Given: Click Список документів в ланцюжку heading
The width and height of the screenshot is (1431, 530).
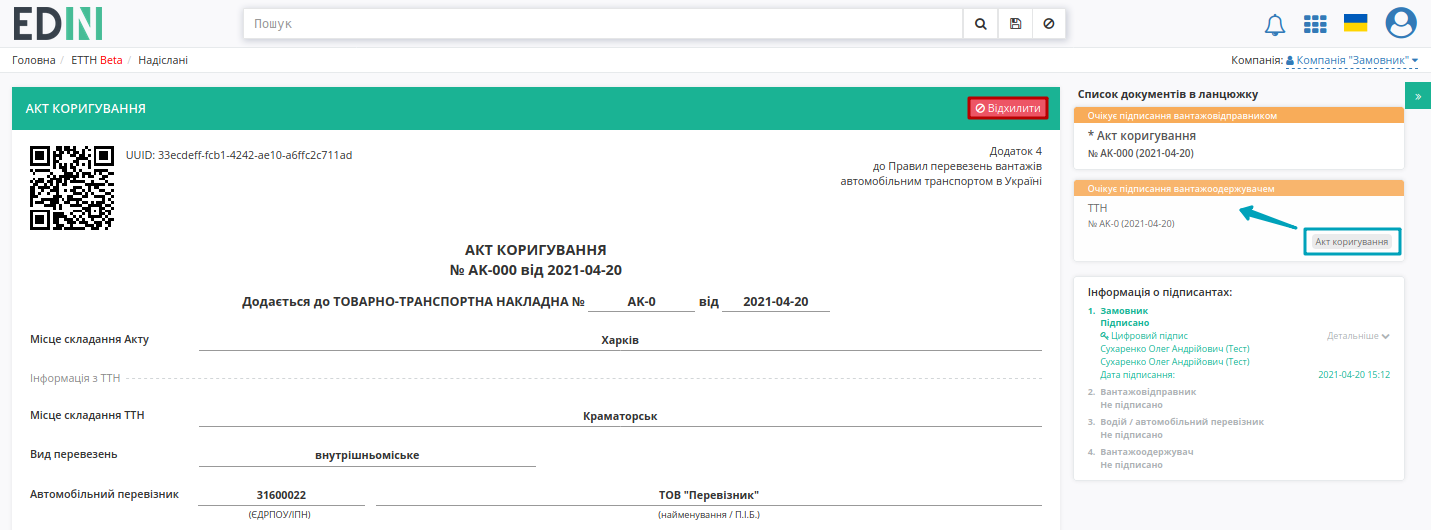Looking at the screenshot, I should point(1168,94).
